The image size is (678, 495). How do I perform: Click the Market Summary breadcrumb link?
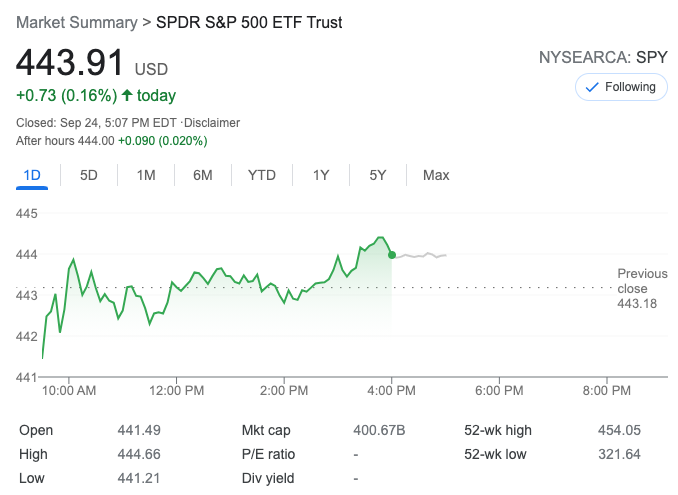click(77, 21)
